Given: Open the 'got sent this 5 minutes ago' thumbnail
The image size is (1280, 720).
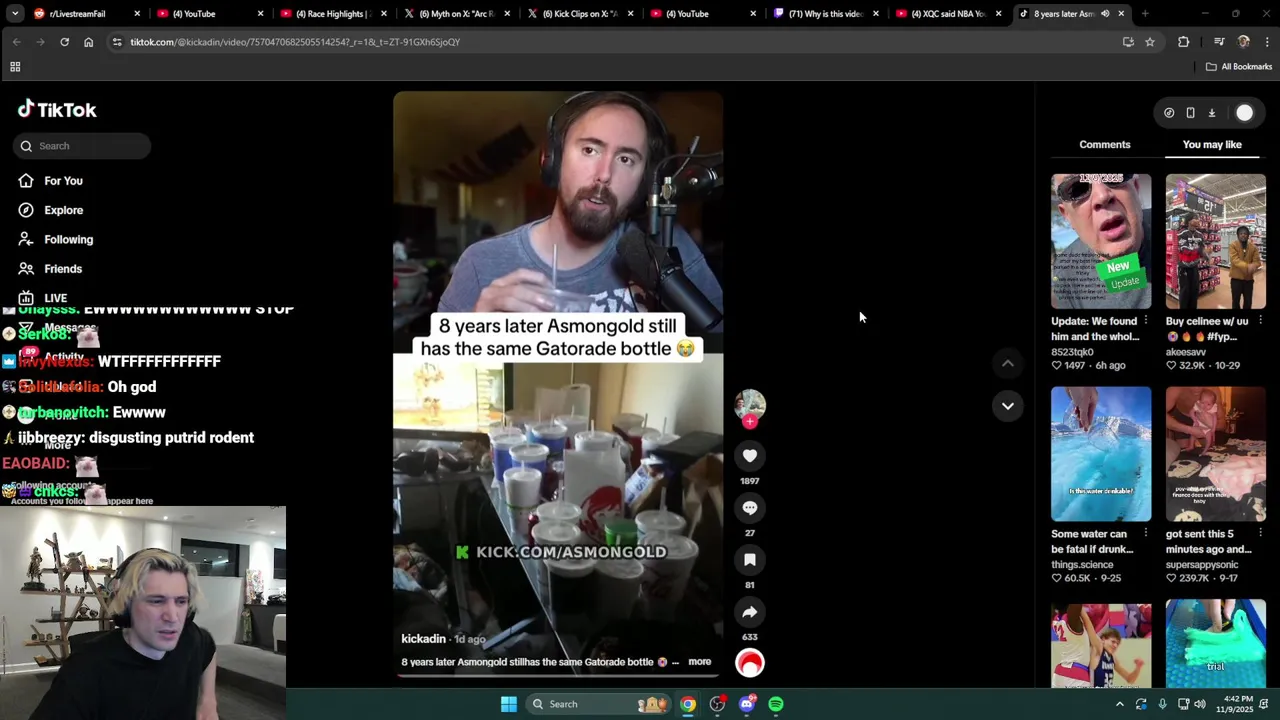Looking at the screenshot, I should pyautogui.click(x=1215, y=454).
